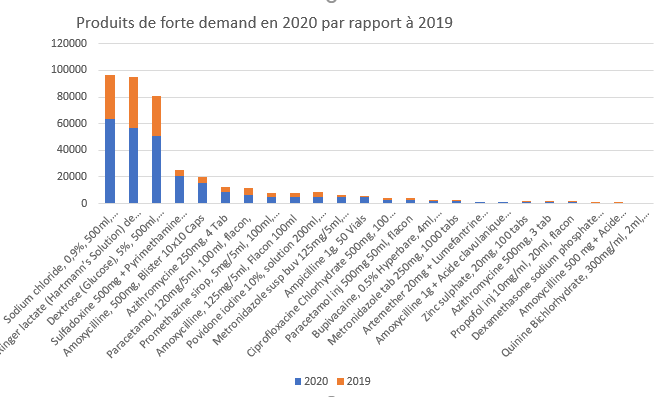Click the Paracetamol 120mg/5ml bar
The height and width of the screenshot is (397, 660).
pos(248,196)
